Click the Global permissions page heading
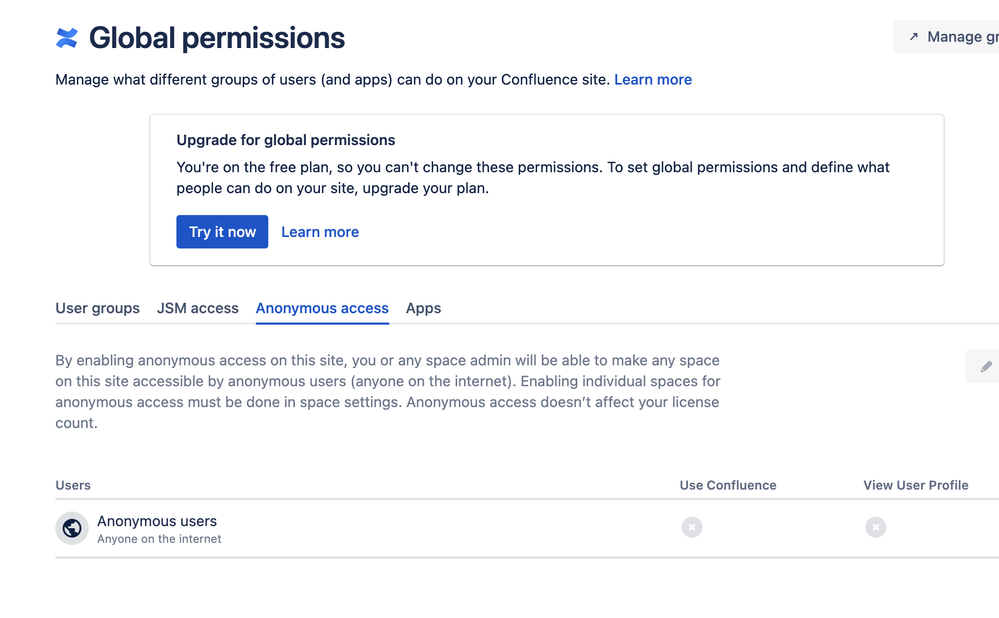 217,38
